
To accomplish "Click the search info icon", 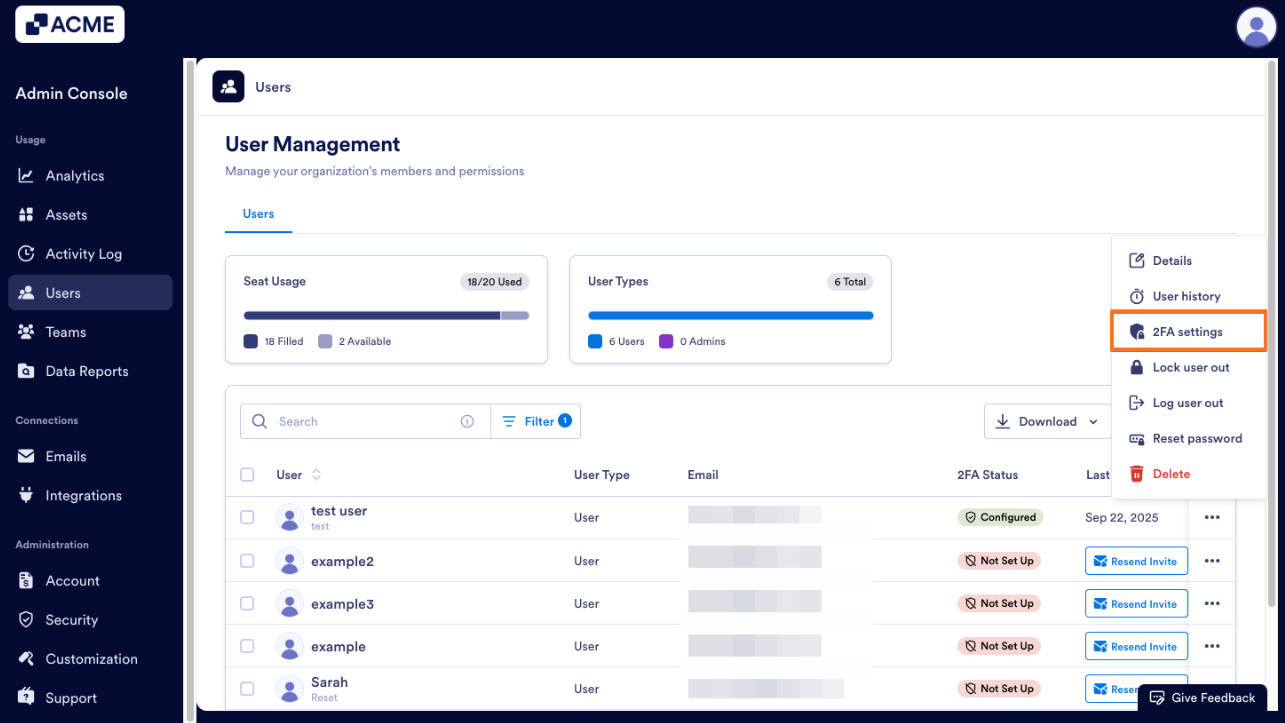I will click(467, 422).
